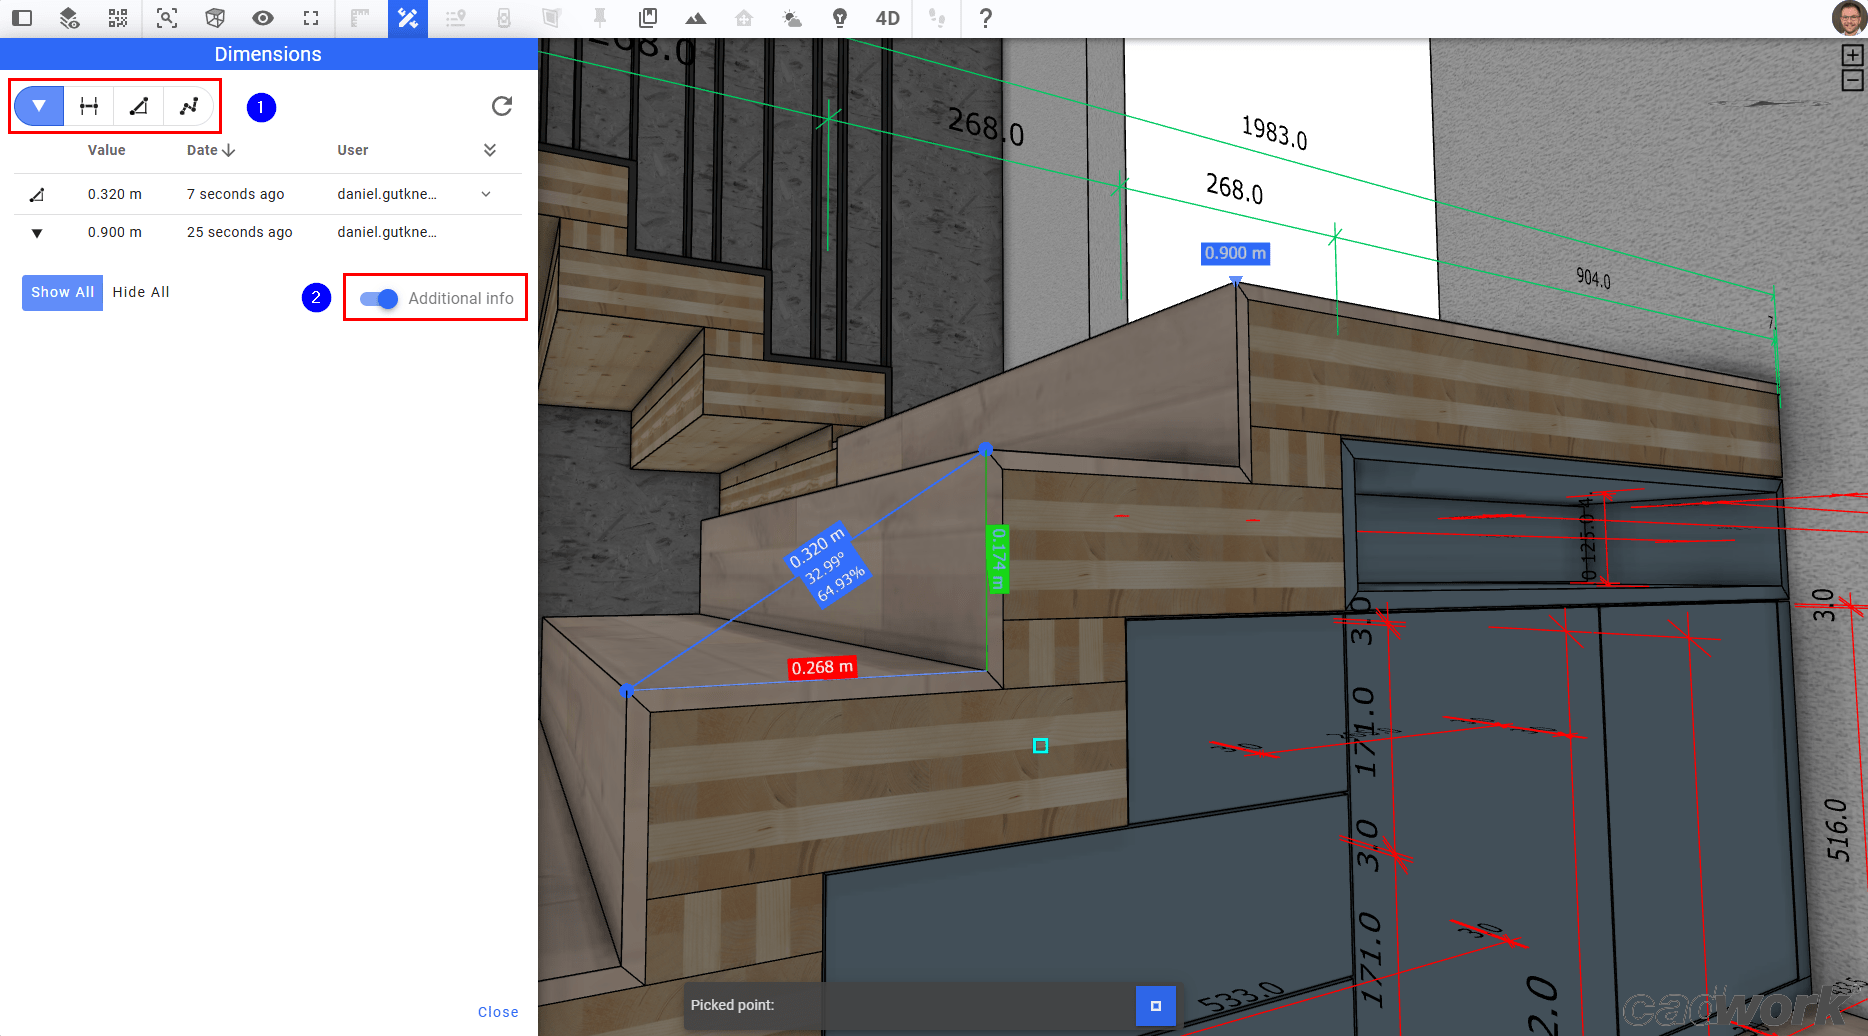The height and width of the screenshot is (1036, 1868).
Task: Click the Close link in the panel
Action: point(498,1011)
